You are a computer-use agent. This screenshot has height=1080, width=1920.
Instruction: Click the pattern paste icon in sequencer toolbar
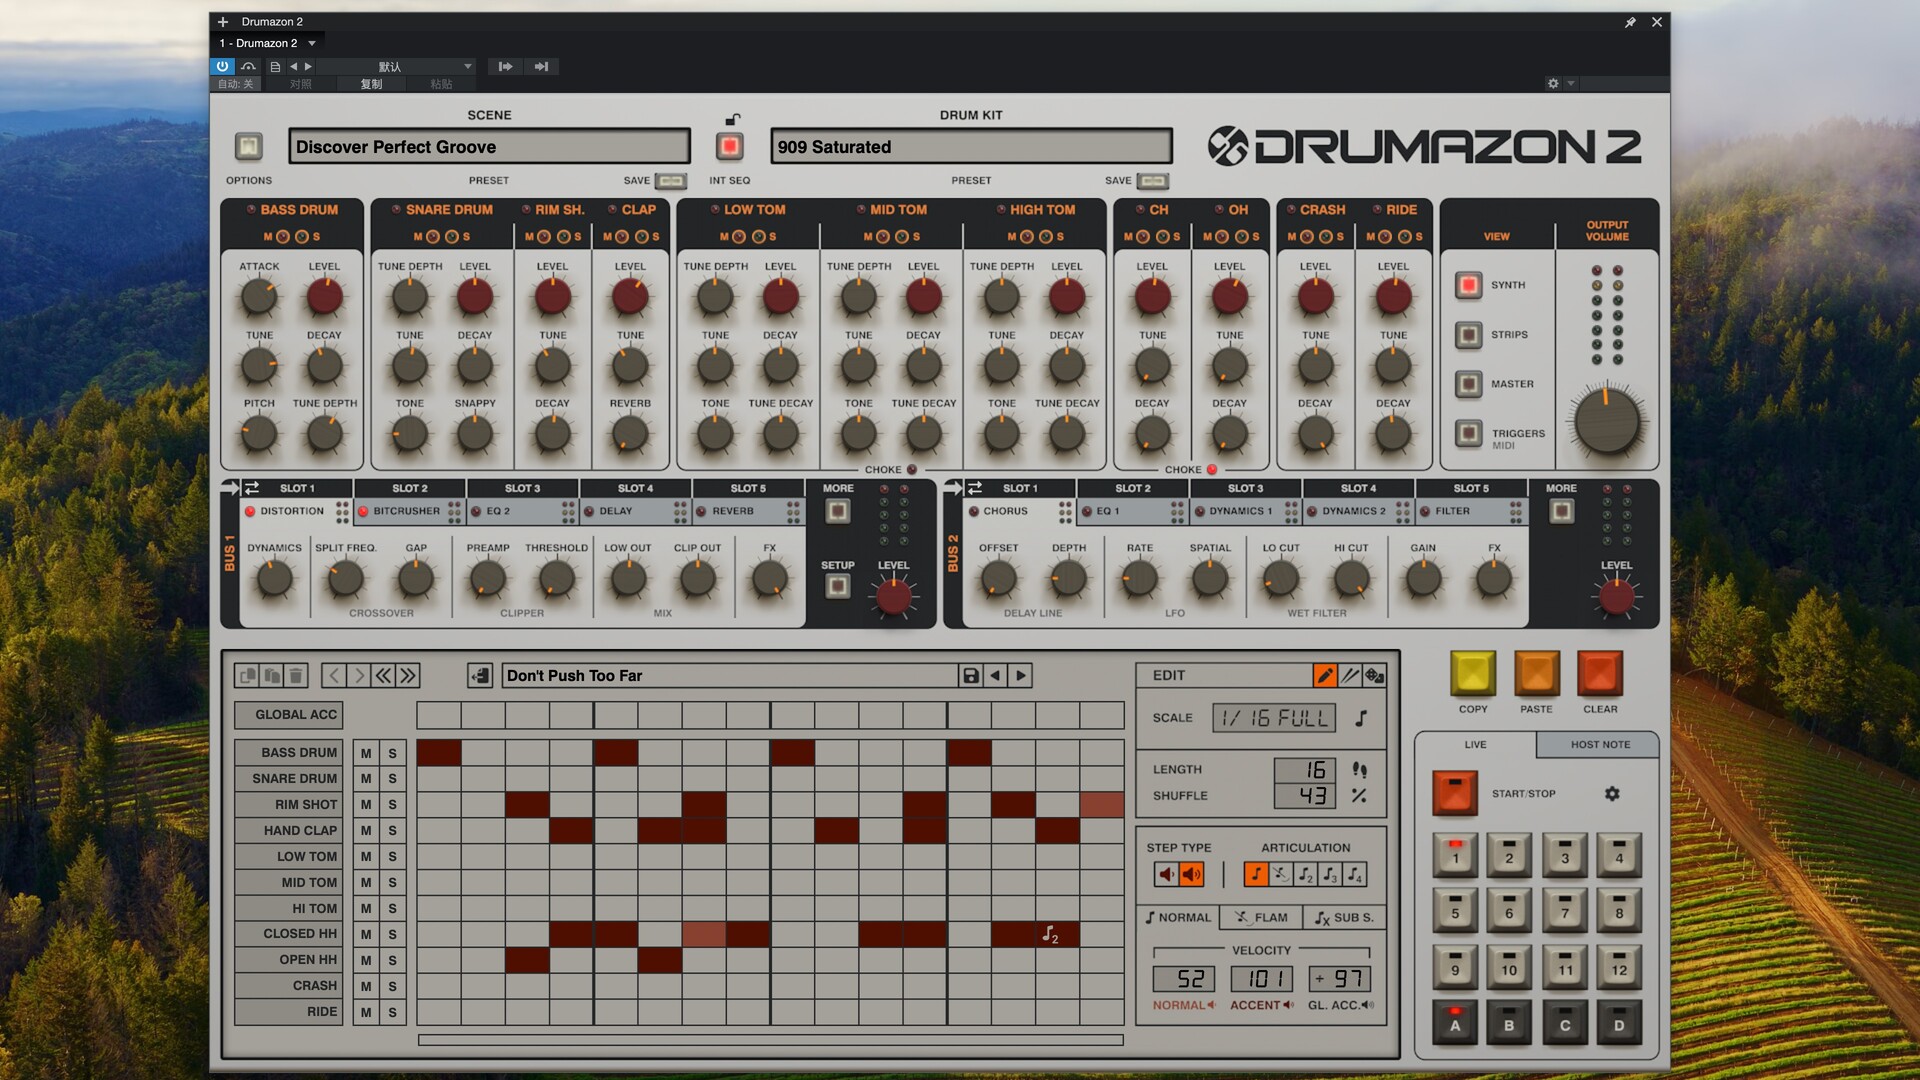coord(271,676)
